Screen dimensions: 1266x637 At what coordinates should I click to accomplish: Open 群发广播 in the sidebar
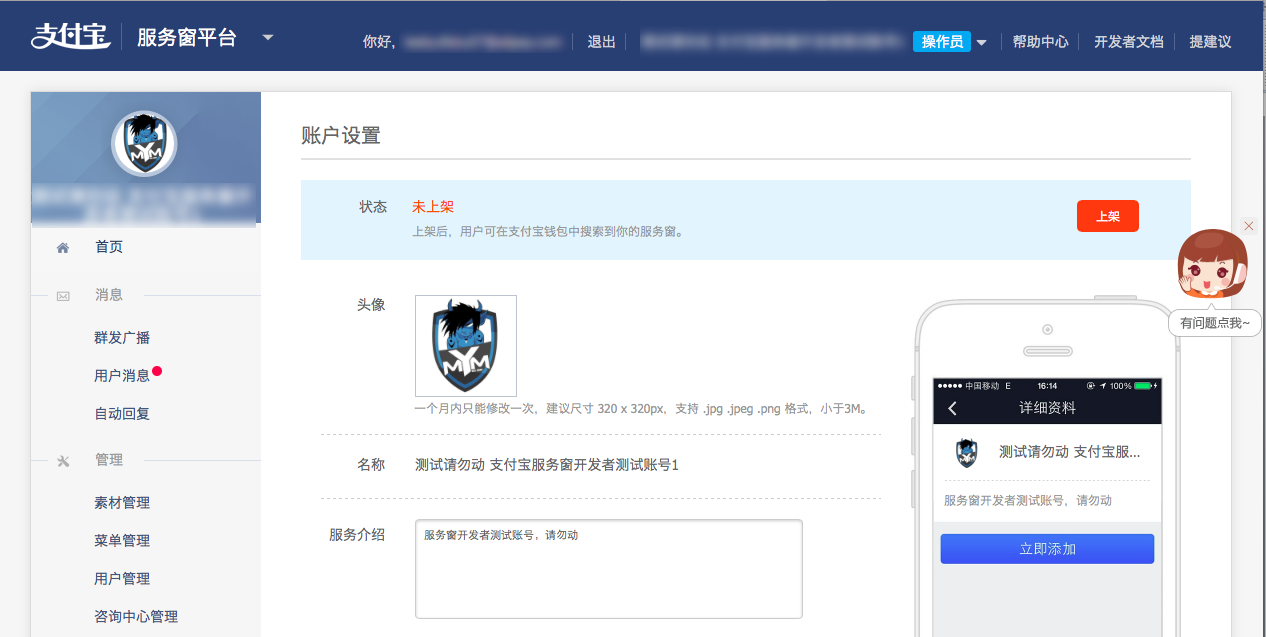point(122,338)
